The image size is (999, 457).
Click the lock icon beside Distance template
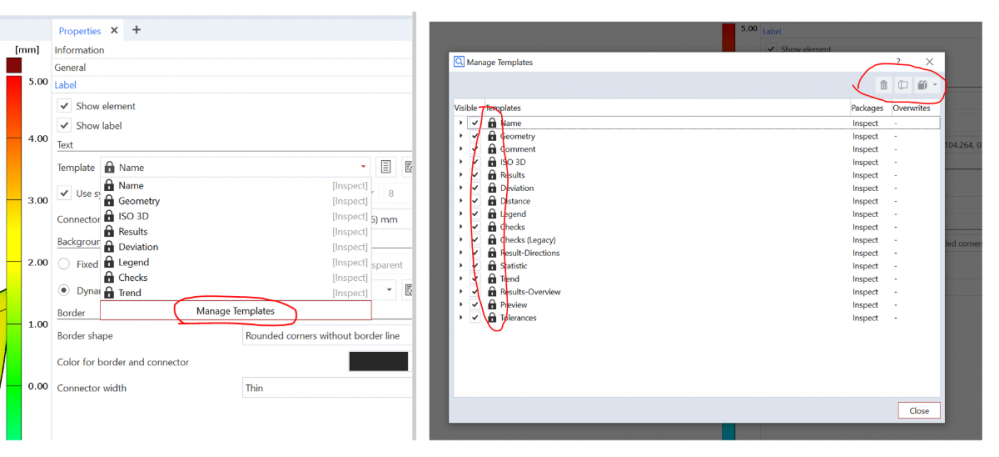tap(492, 201)
